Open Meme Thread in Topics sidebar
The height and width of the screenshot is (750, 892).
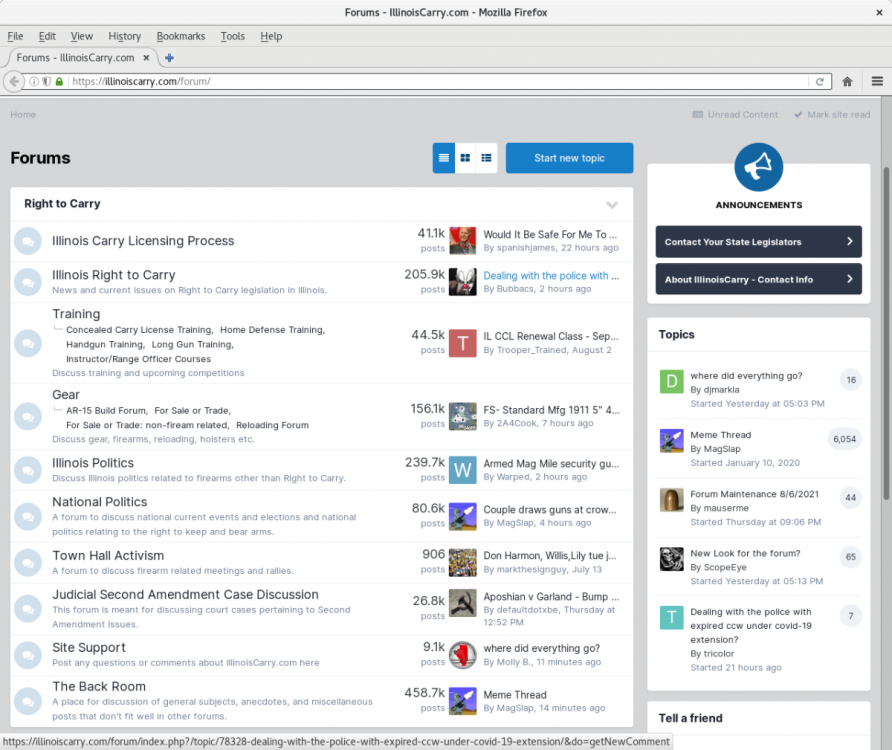click(x=721, y=435)
